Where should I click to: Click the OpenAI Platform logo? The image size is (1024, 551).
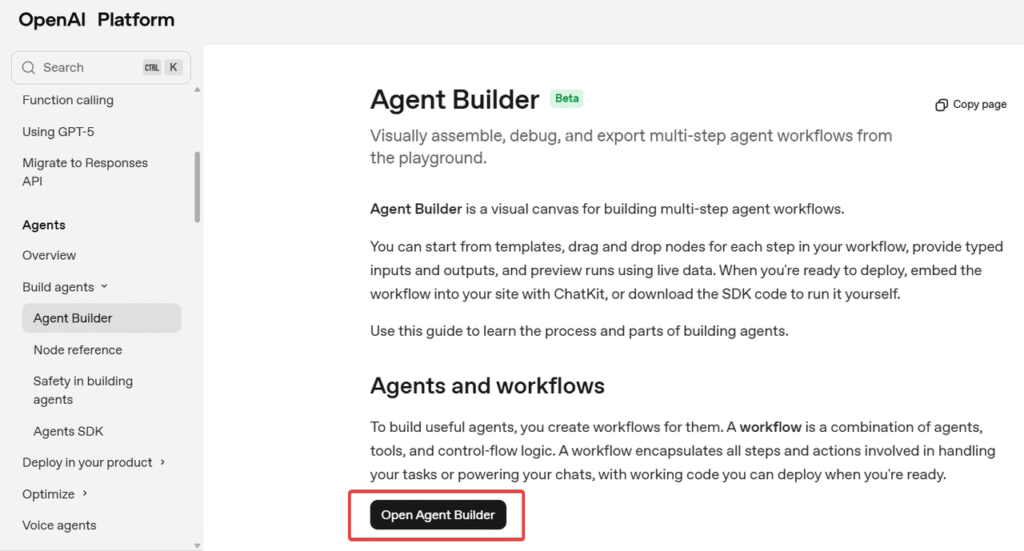(96, 20)
